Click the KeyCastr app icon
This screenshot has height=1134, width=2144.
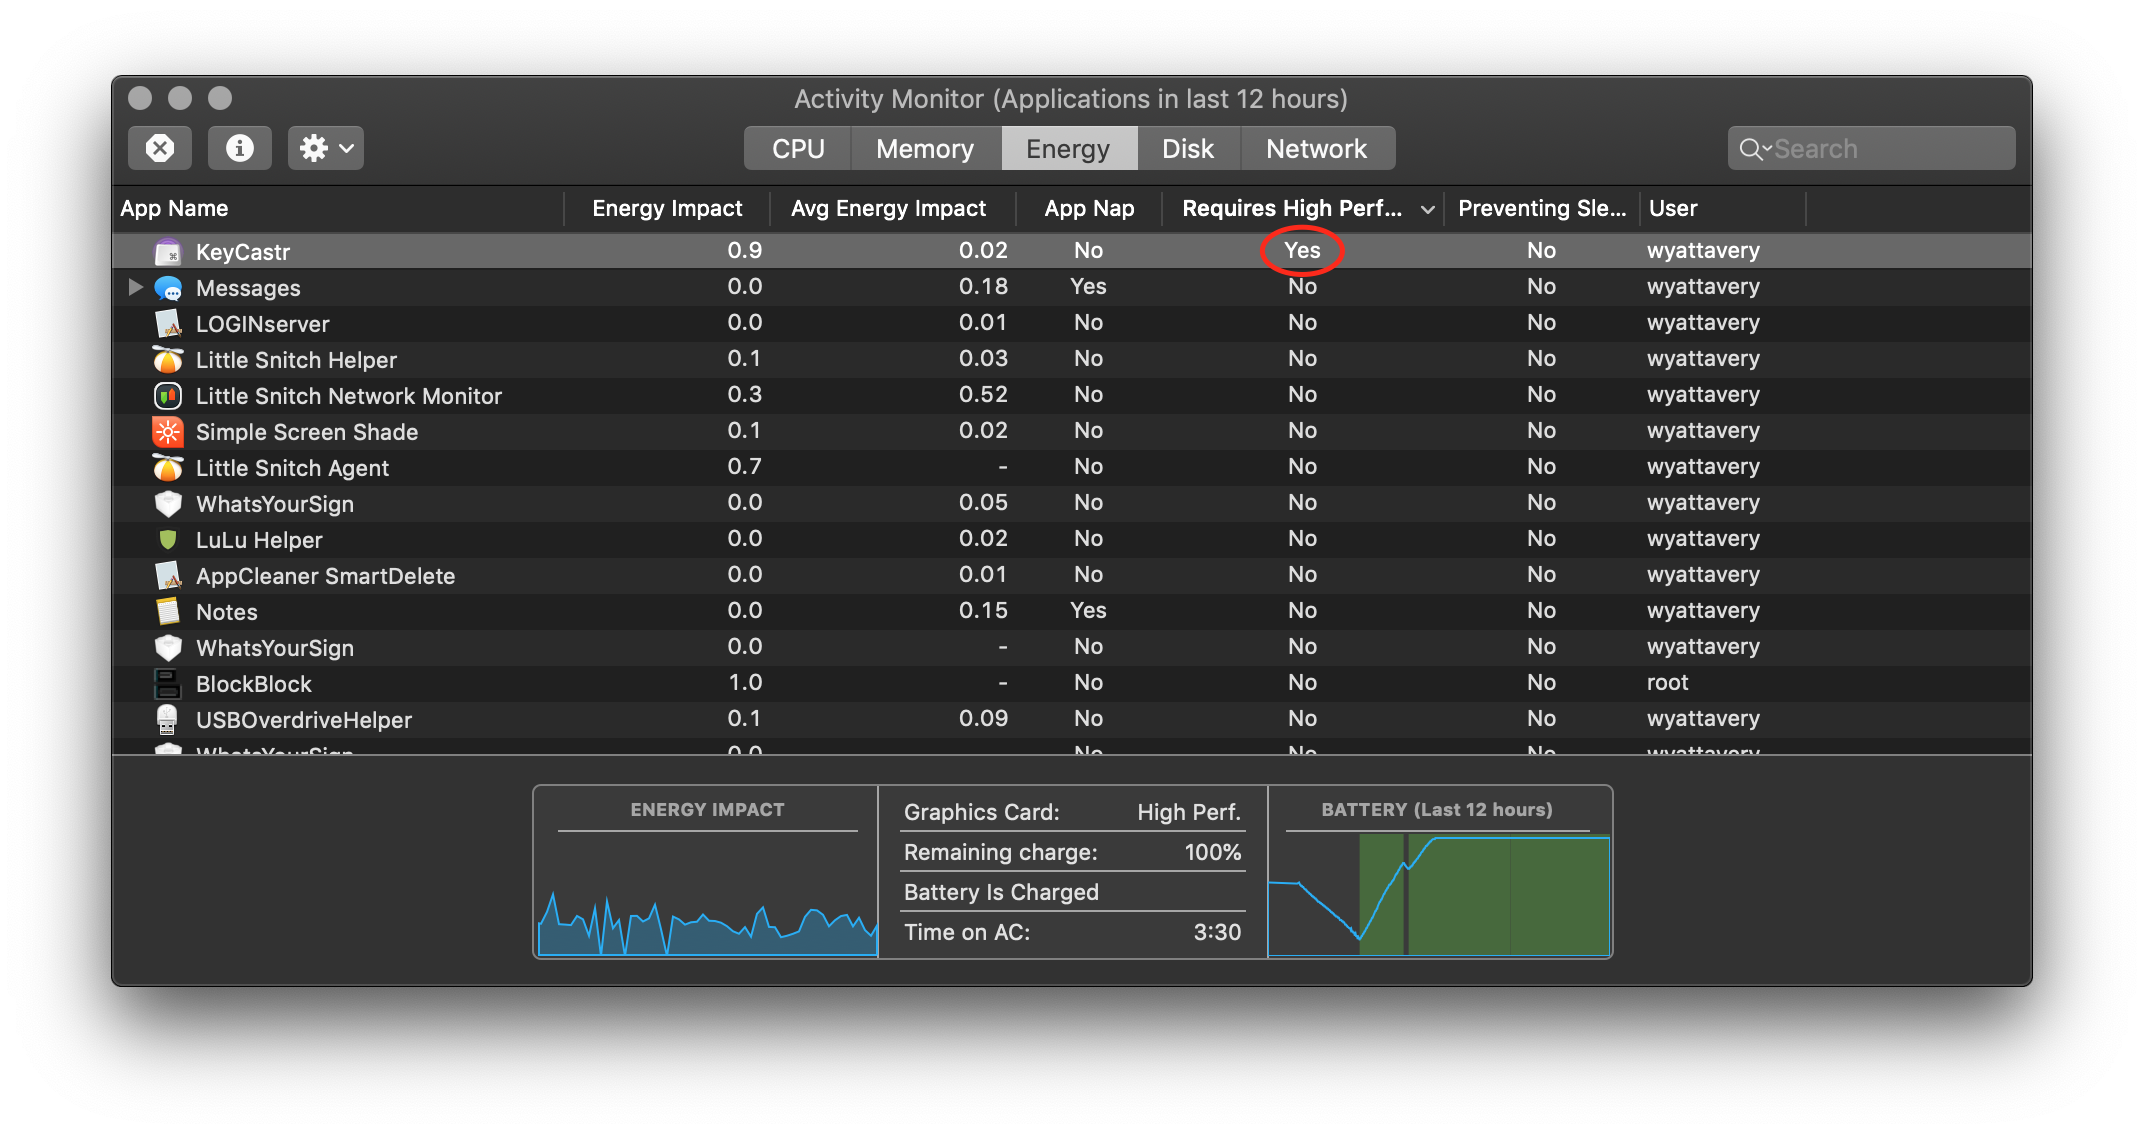point(168,251)
